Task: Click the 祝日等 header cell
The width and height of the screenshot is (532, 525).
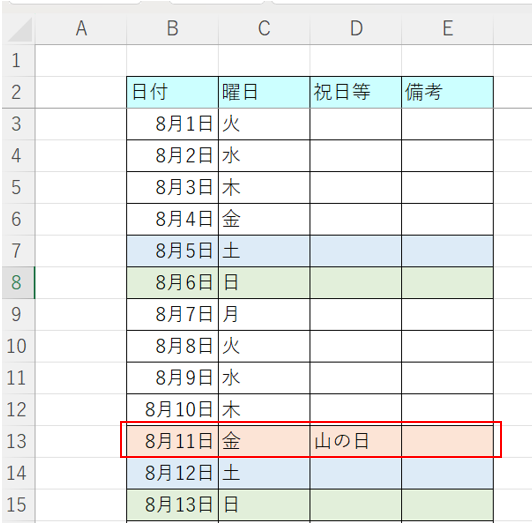Action: pyautogui.click(x=356, y=93)
